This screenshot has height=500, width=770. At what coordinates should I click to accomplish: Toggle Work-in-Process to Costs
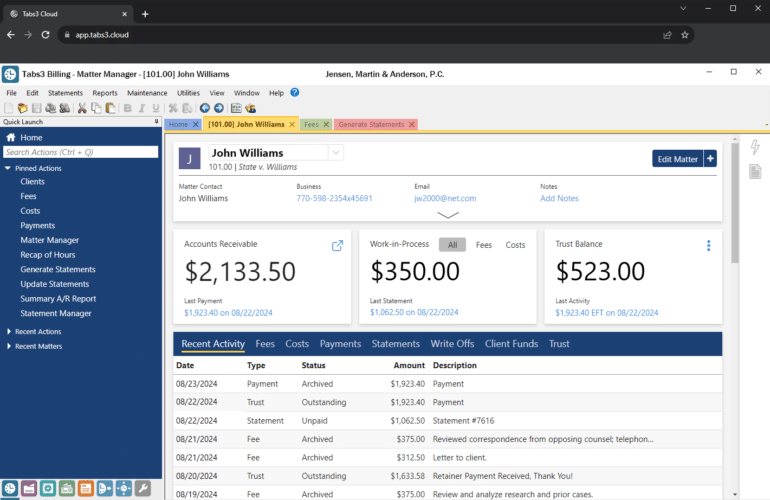point(515,245)
